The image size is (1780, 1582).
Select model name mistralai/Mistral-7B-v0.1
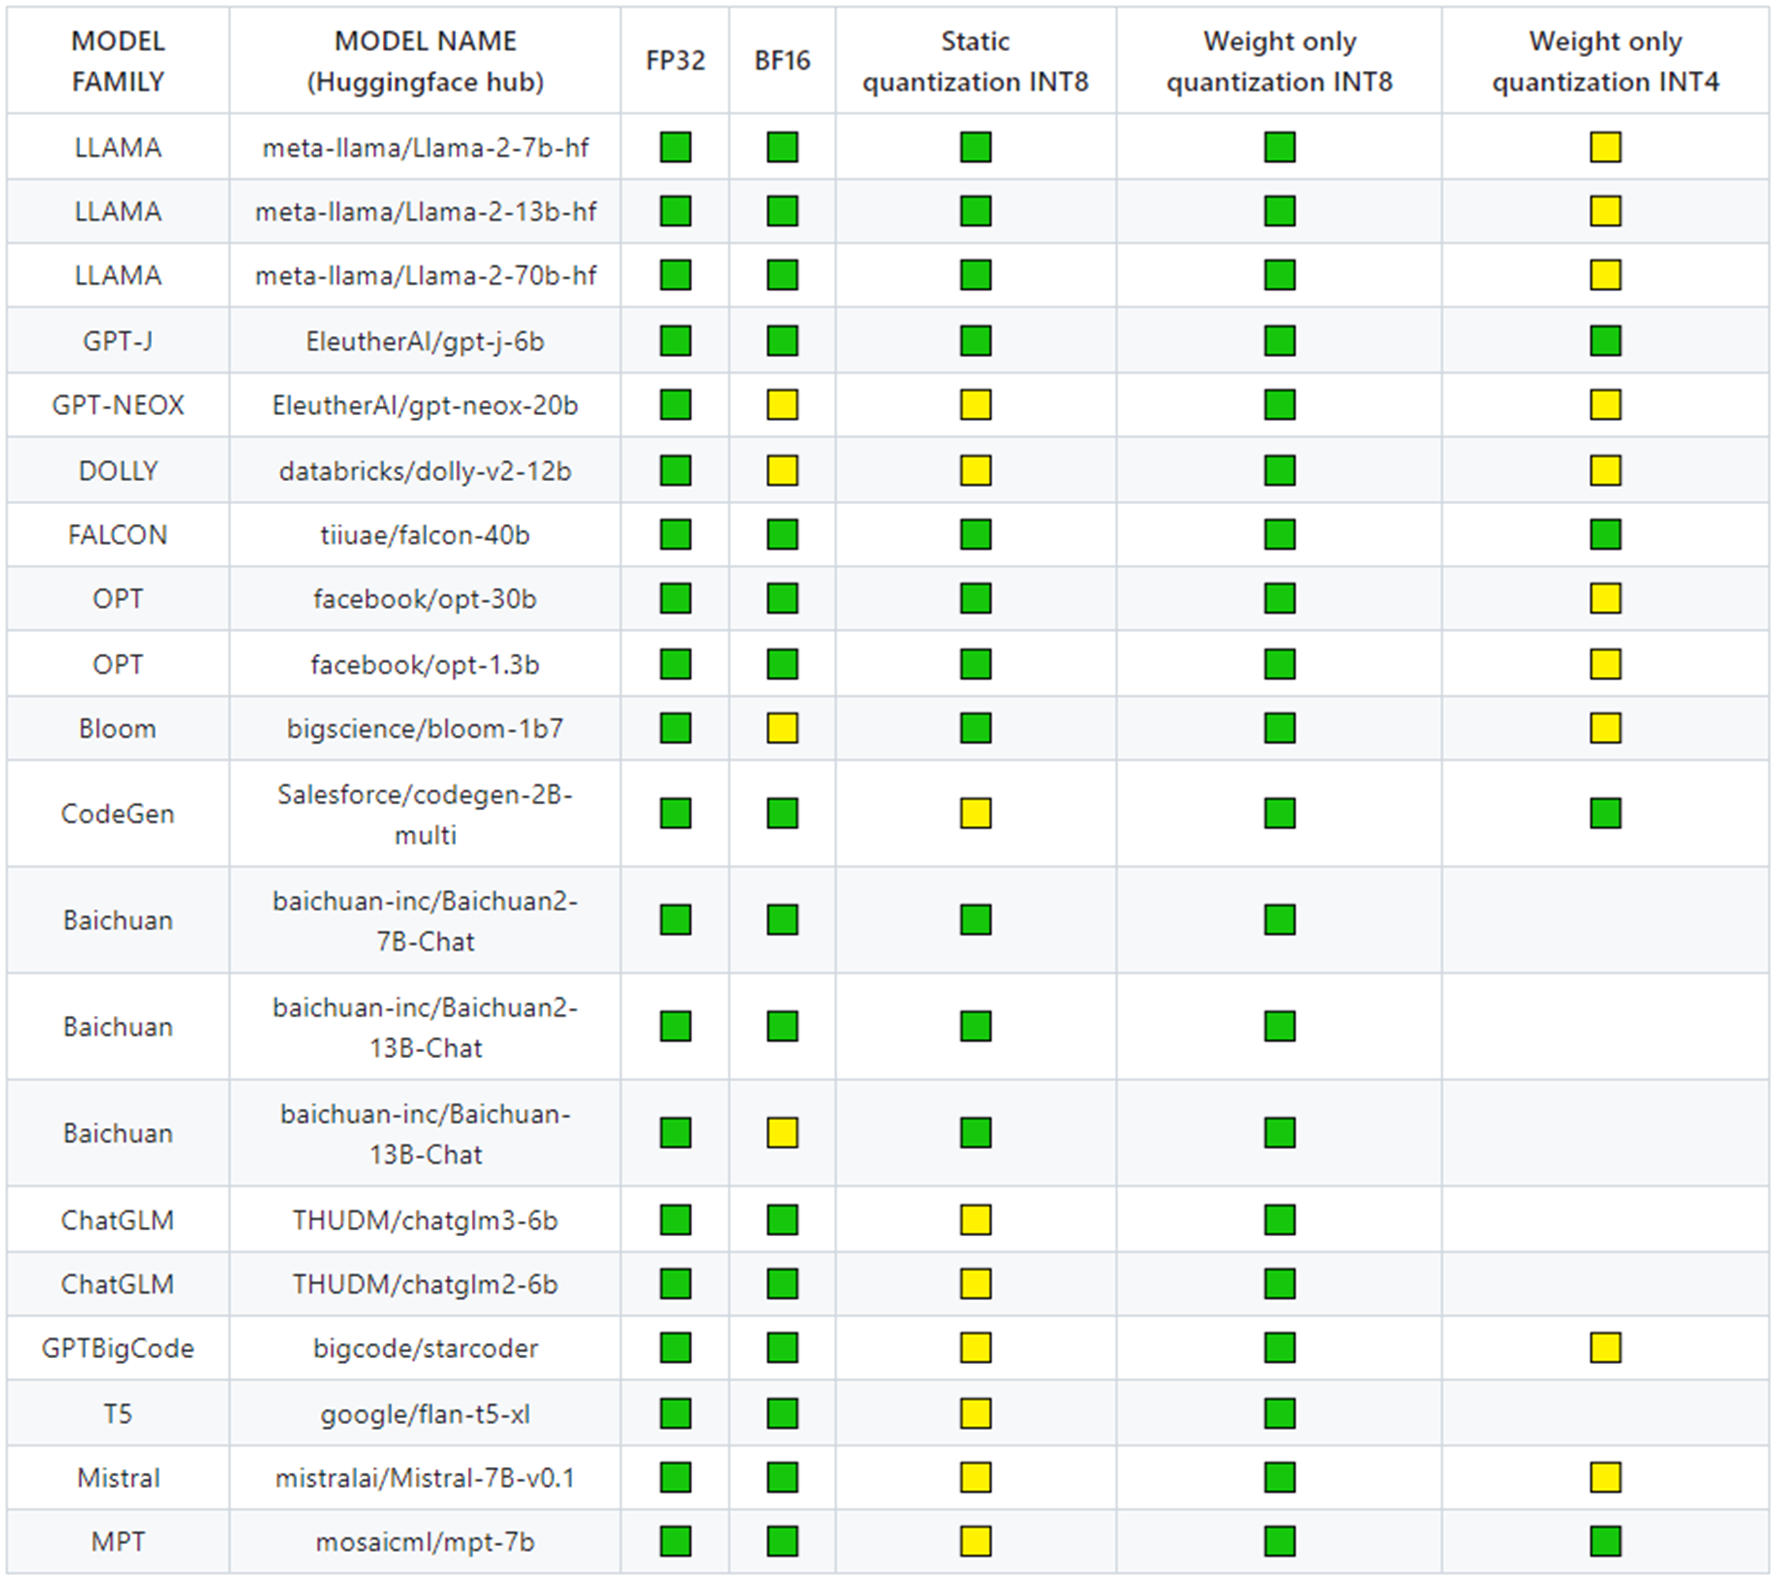point(425,1478)
